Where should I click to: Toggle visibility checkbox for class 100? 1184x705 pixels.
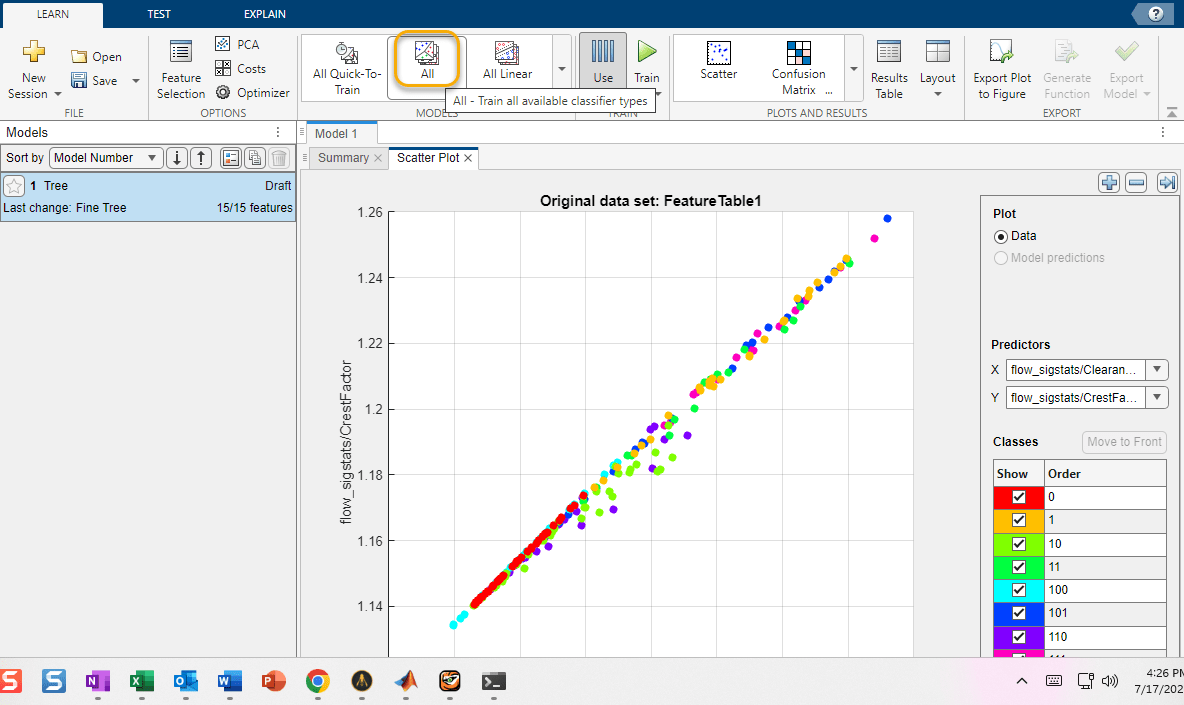[x=1019, y=590]
